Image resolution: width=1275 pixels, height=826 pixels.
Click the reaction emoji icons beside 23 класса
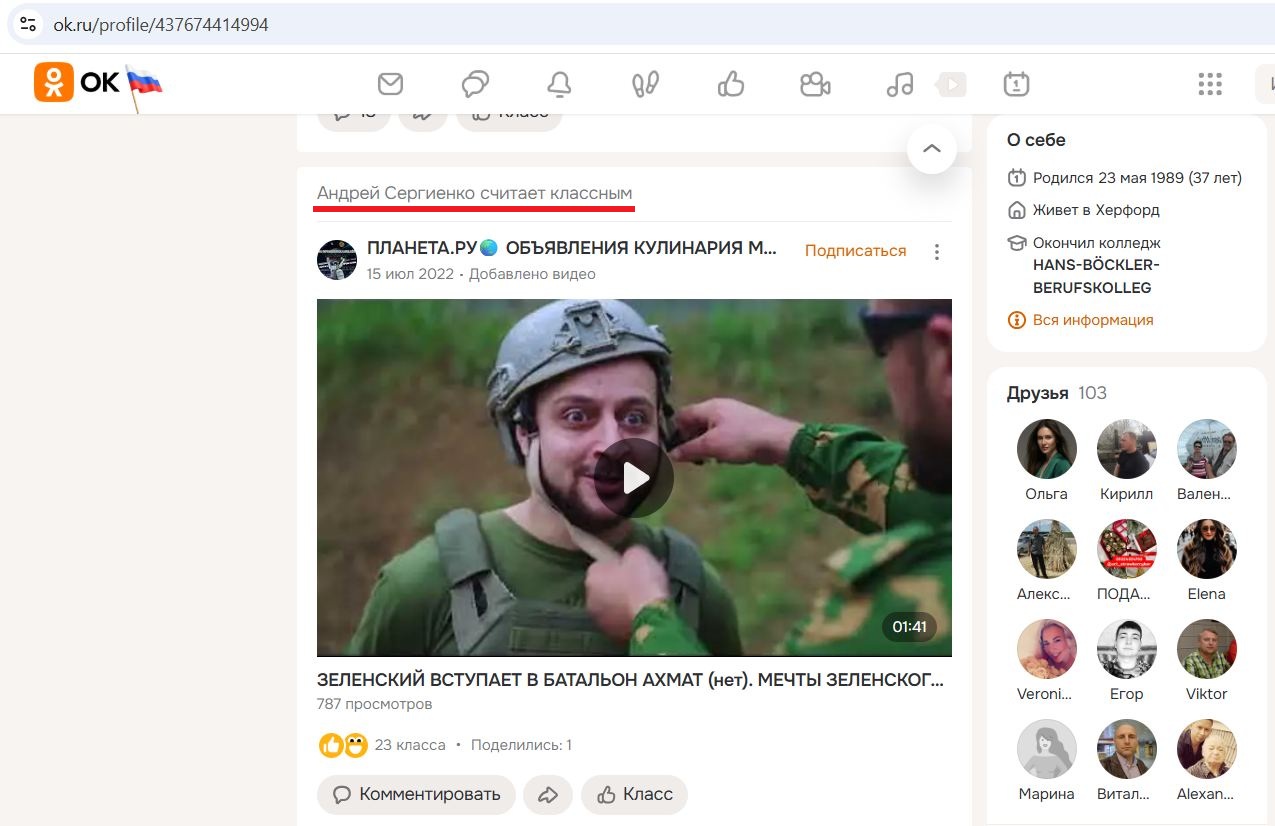[343, 745]
